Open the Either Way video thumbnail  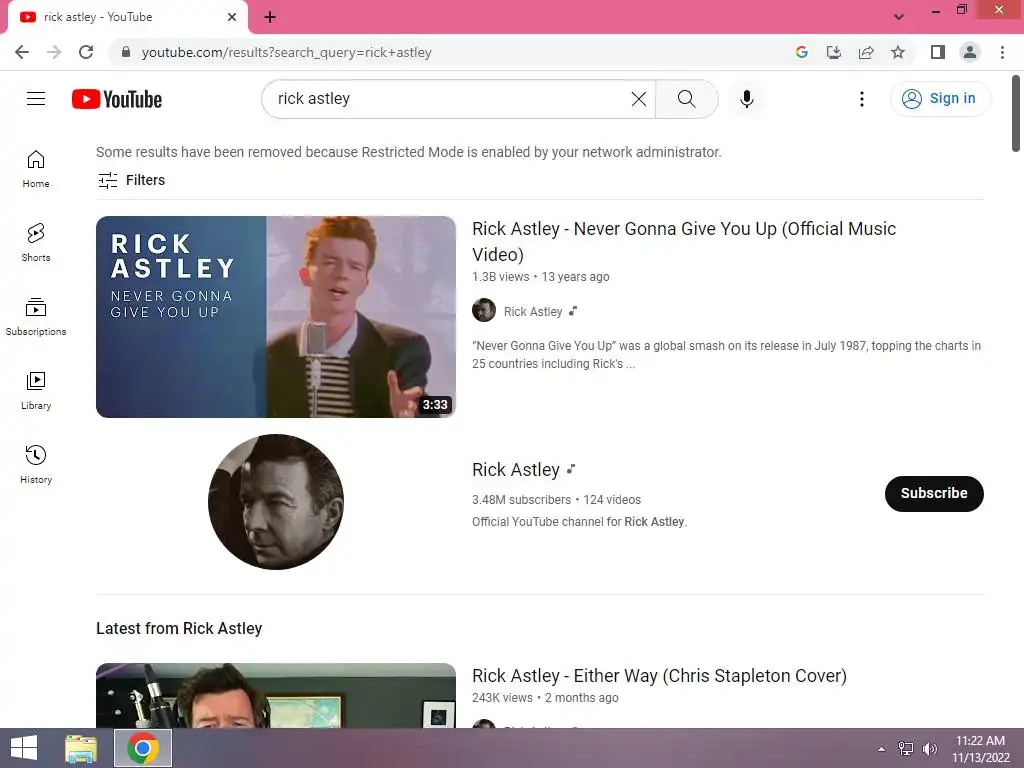click(x=276, y=696)
